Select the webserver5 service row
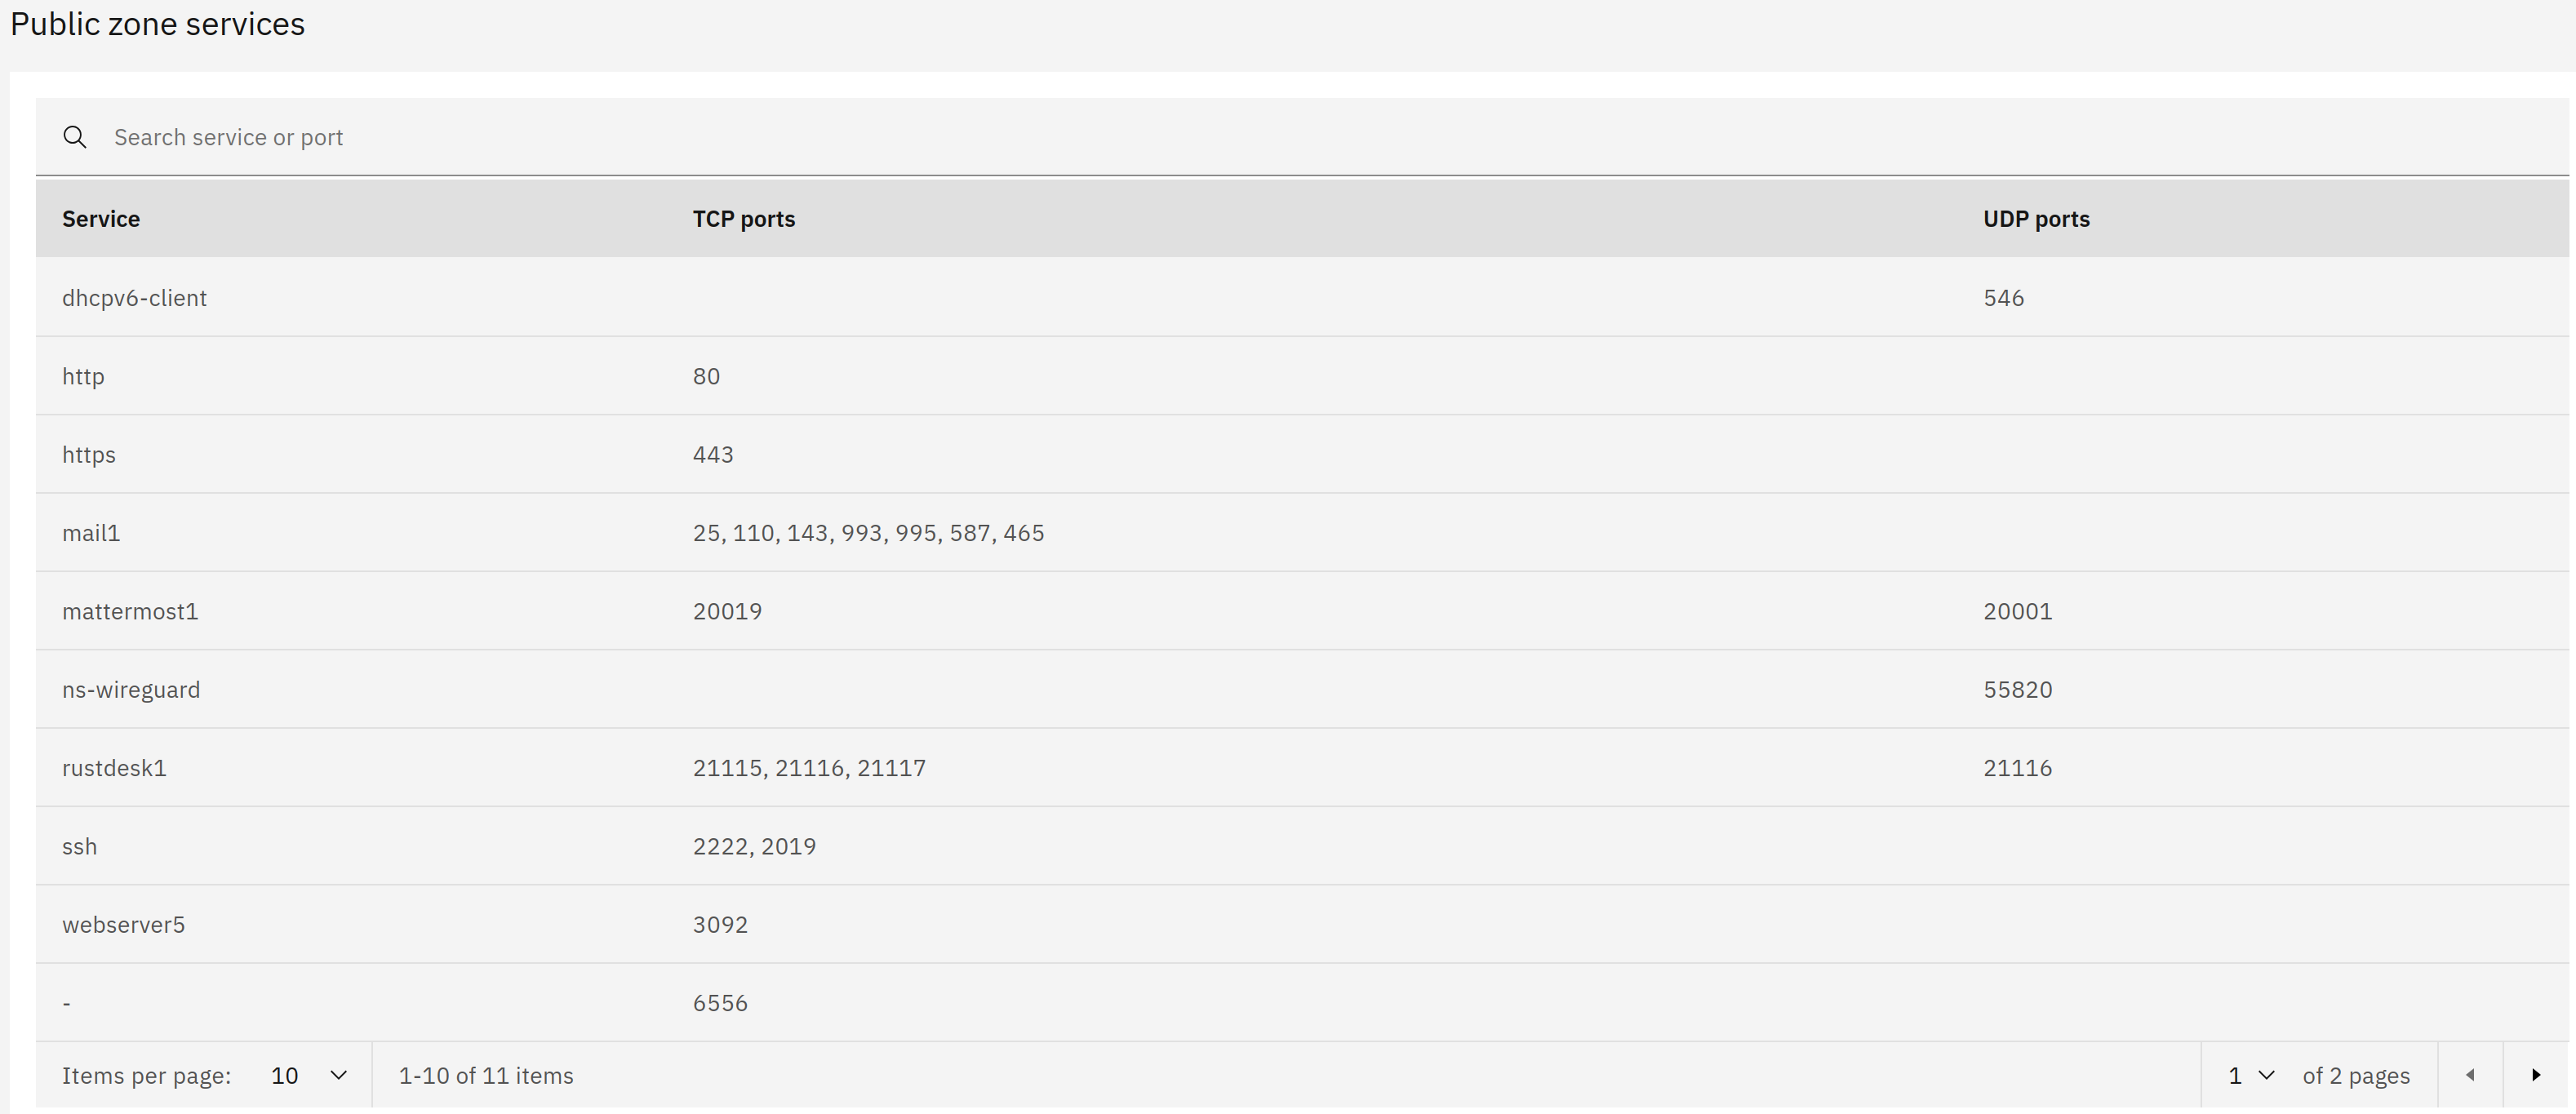 (123, 925)
